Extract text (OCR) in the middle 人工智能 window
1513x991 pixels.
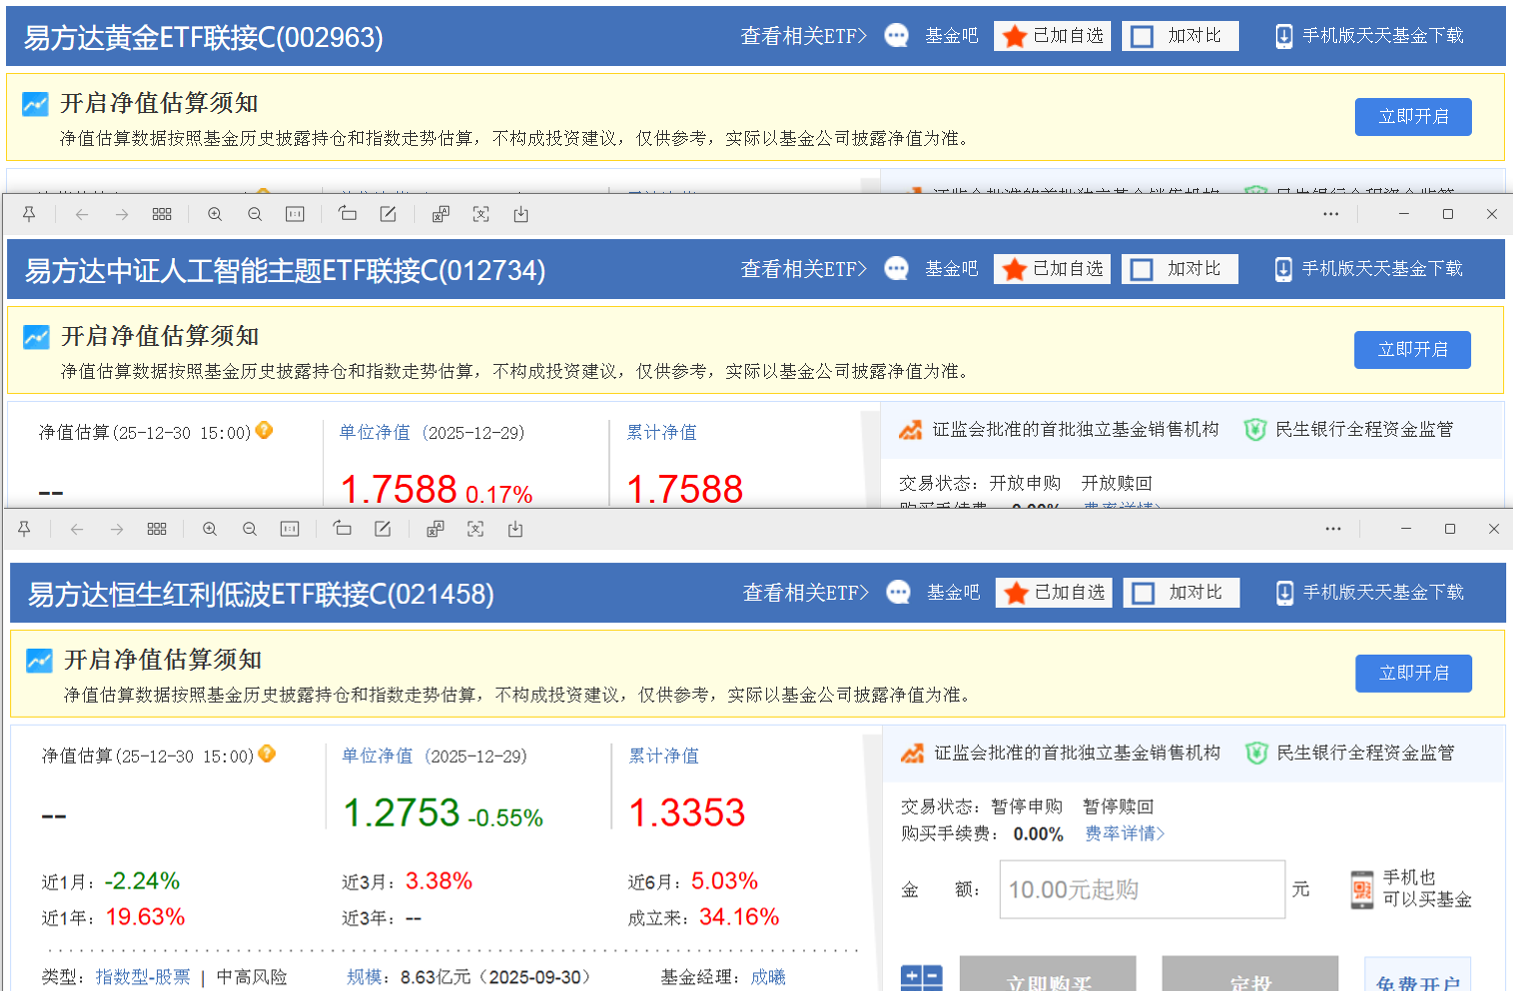tap(481, 214)
